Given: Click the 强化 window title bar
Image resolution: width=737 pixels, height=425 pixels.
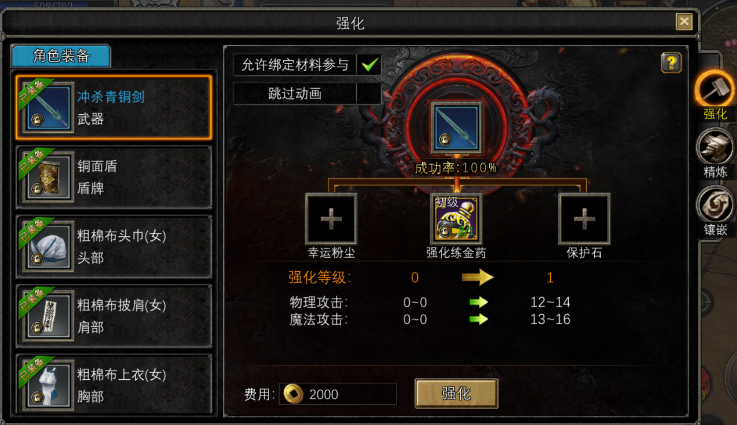Looking at the screenshot, I should point(350,23).
